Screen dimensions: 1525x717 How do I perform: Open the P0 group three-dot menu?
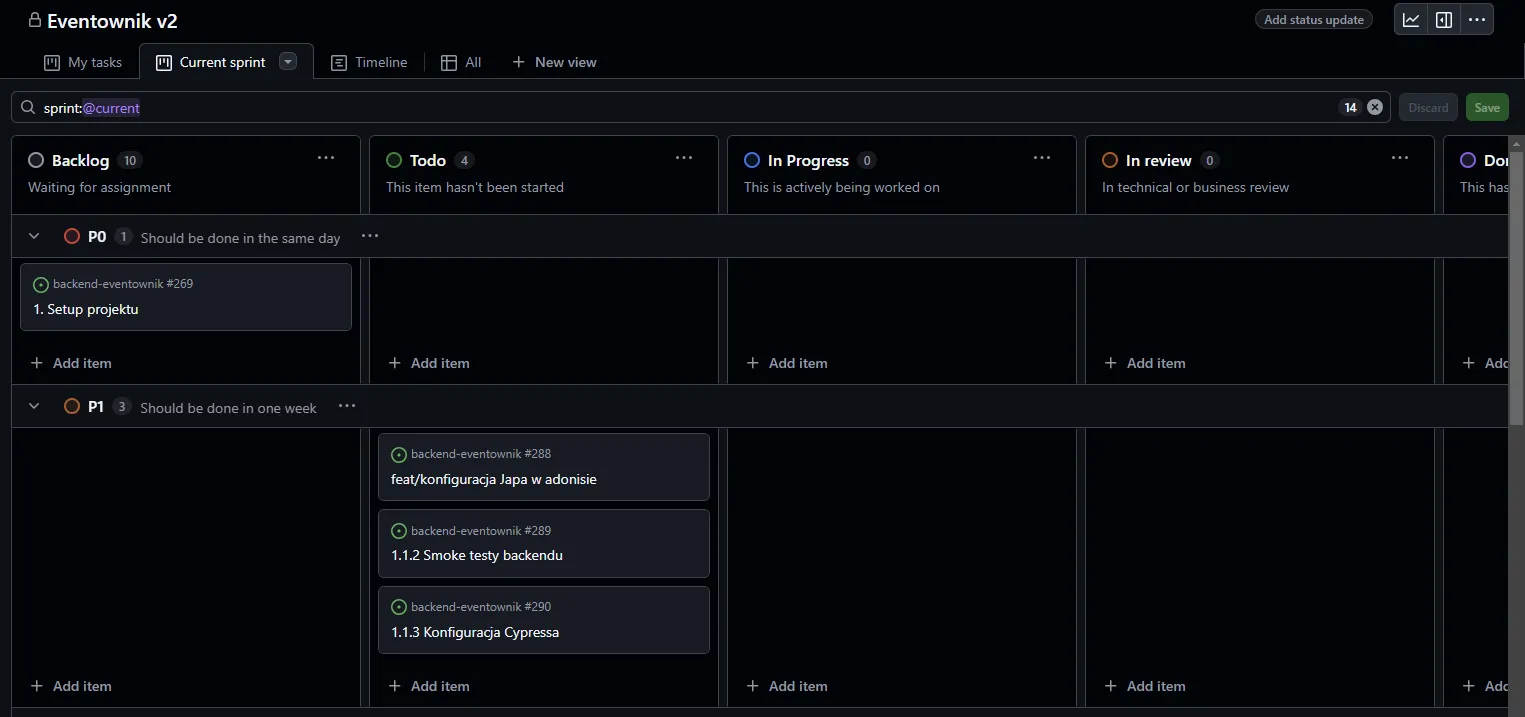tap(370, 237)
